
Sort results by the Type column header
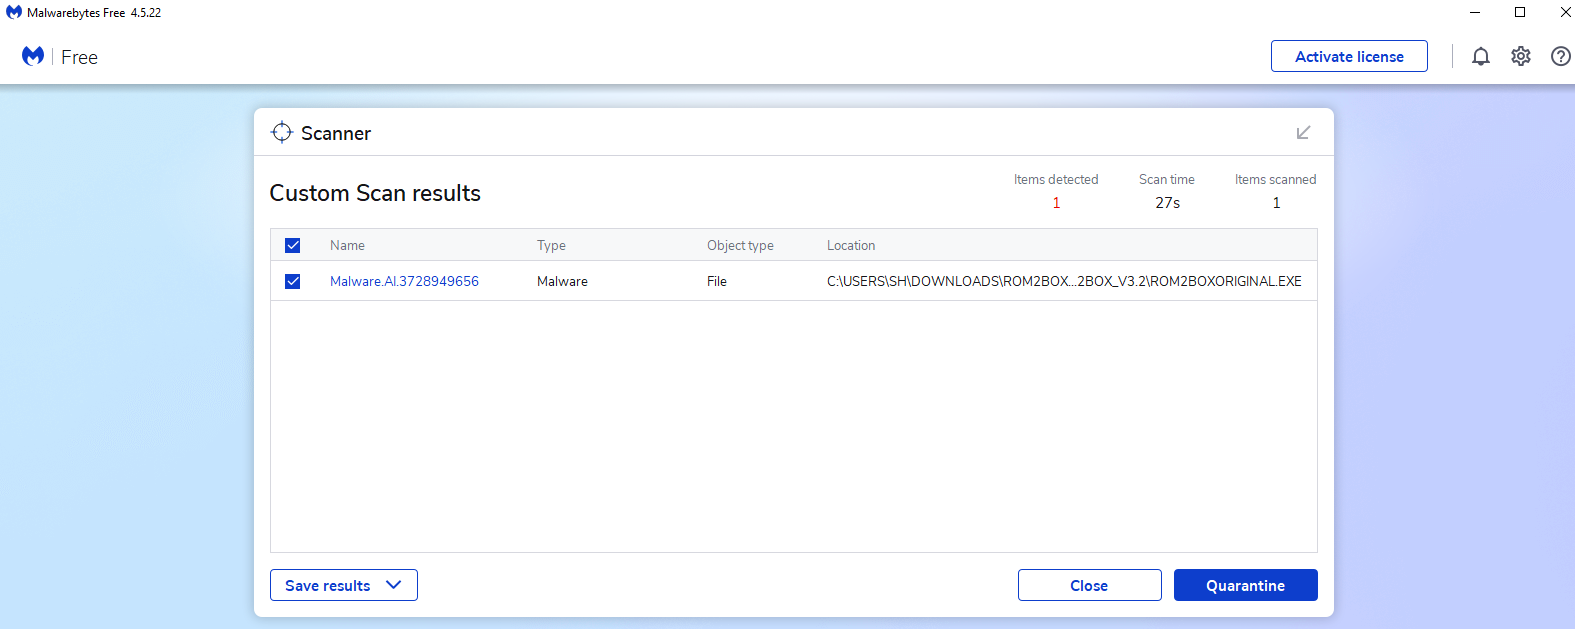coord(551,245)
